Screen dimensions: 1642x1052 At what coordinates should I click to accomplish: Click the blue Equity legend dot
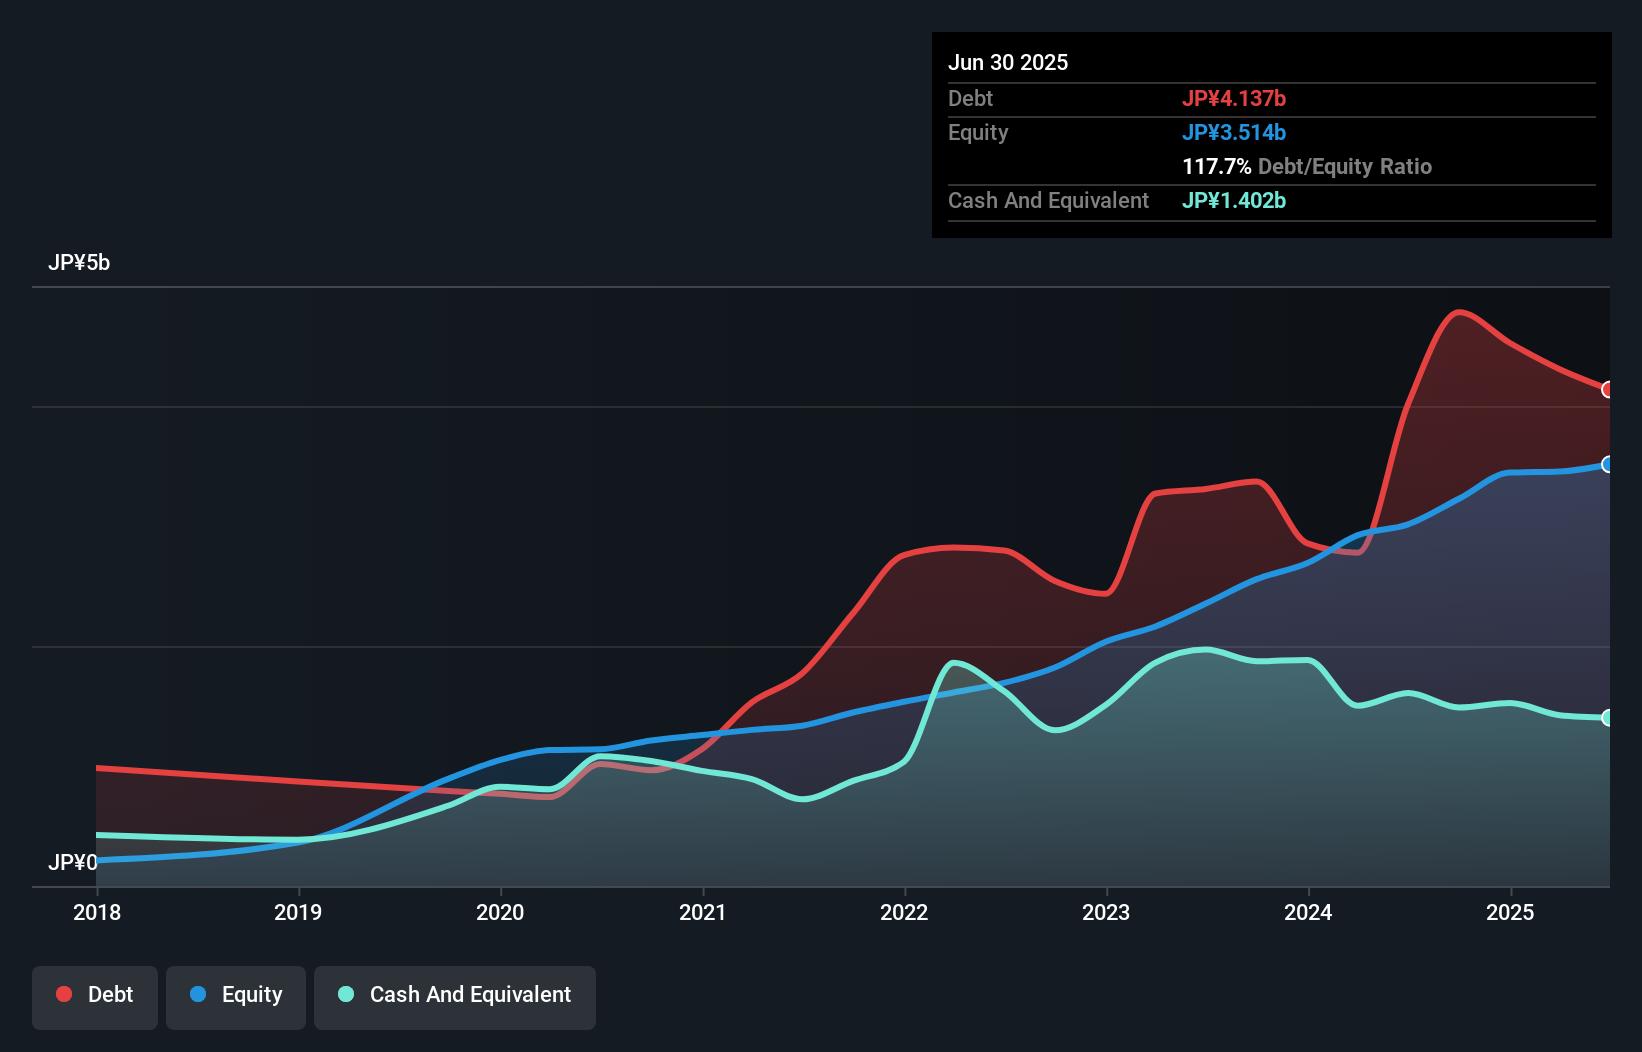tap(199, 995)
